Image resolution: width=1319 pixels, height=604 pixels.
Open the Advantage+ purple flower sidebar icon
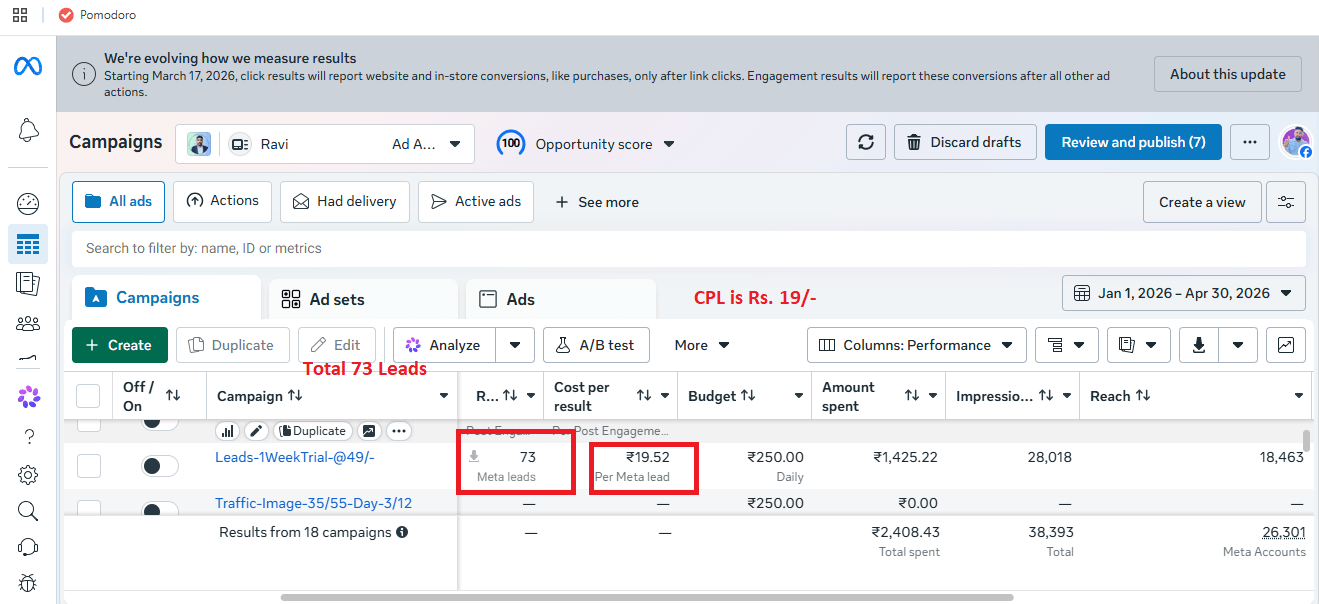tap(28, 397)
